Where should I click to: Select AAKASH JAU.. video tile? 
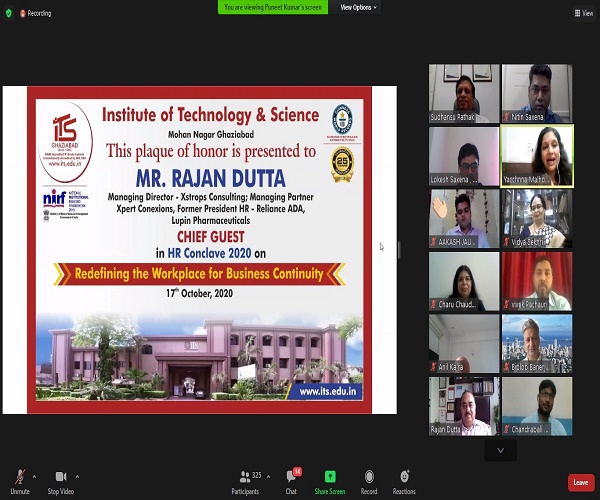tap(464, 218)
